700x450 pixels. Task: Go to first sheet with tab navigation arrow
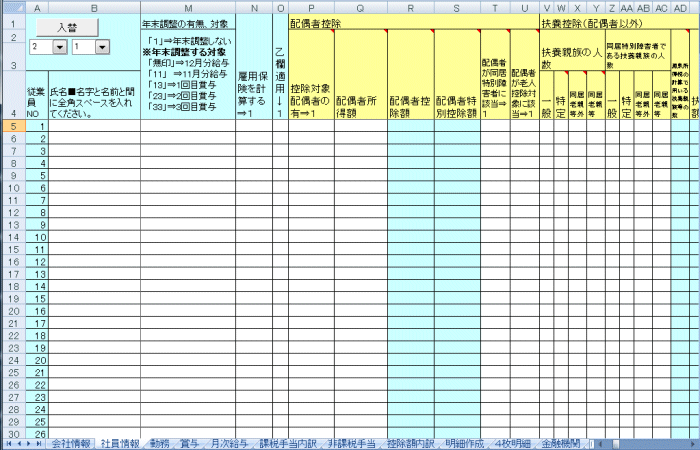(7, 443)
